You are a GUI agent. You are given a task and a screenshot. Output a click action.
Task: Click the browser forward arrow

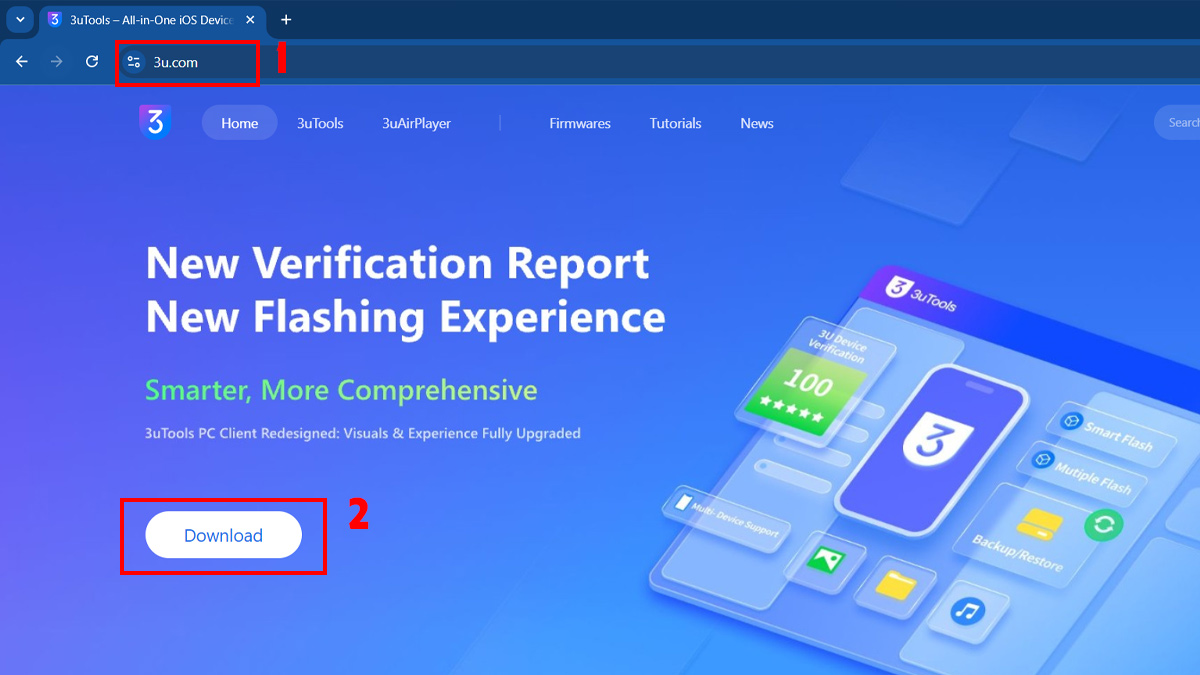57,62
